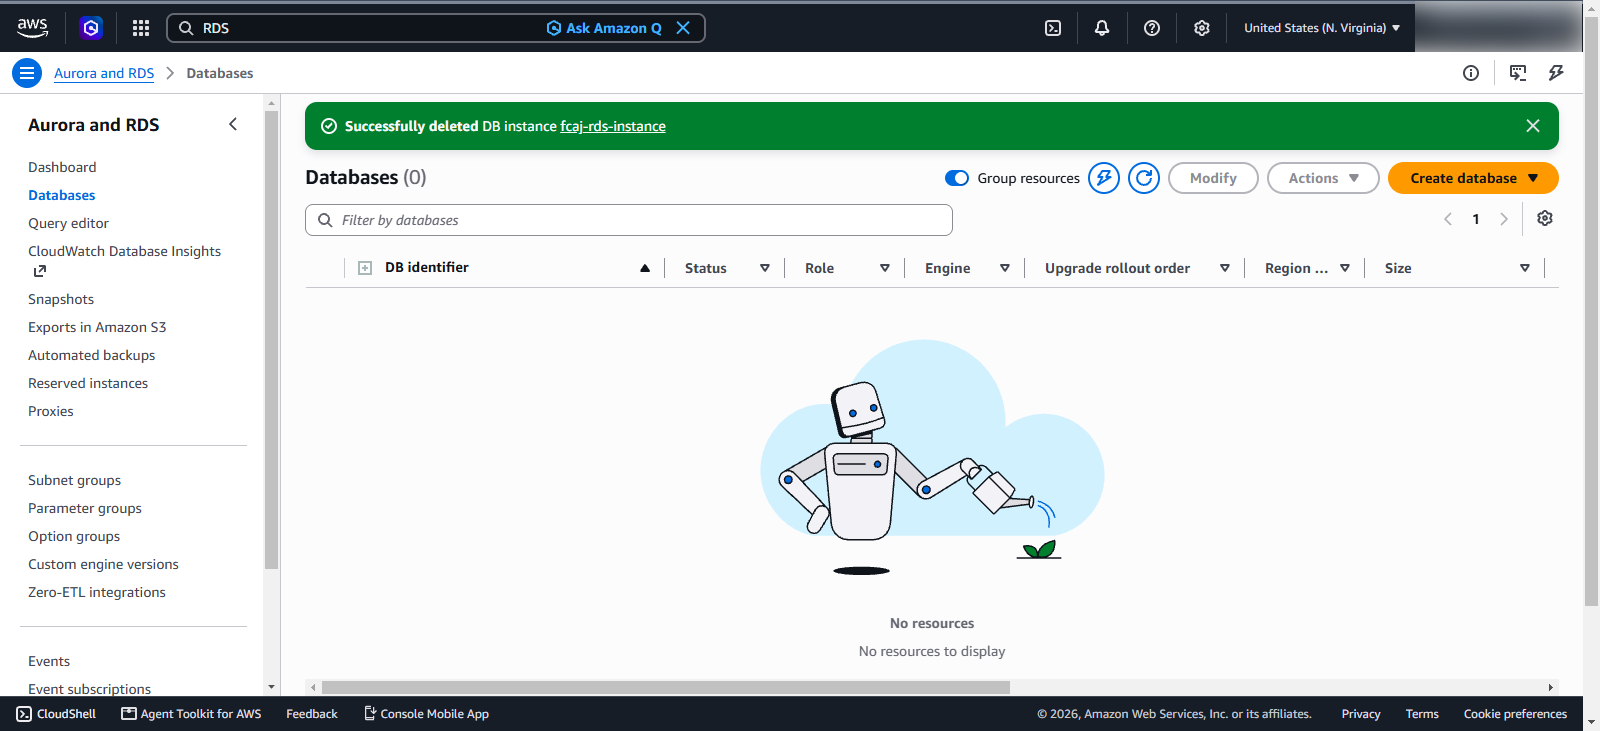Go to Parameter groups
Image resolution: width=1600 pixels, height=731 pixels.
tap(85, 508)
